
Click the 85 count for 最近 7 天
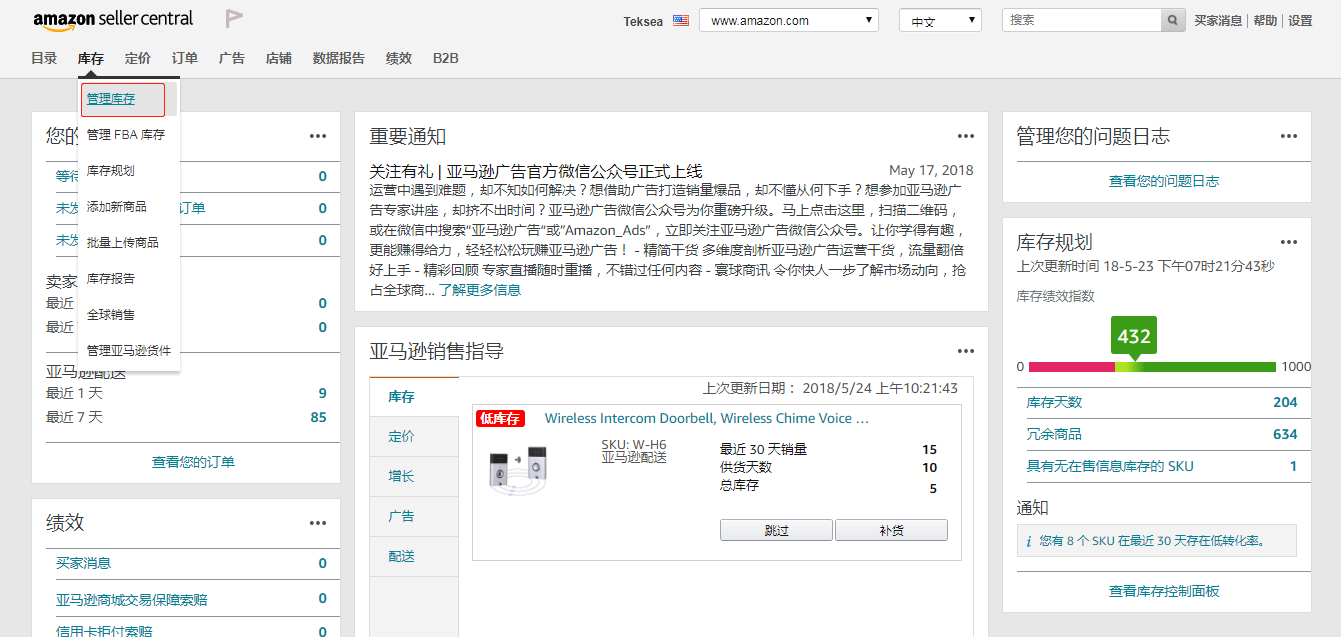click(x=318, y=417)
